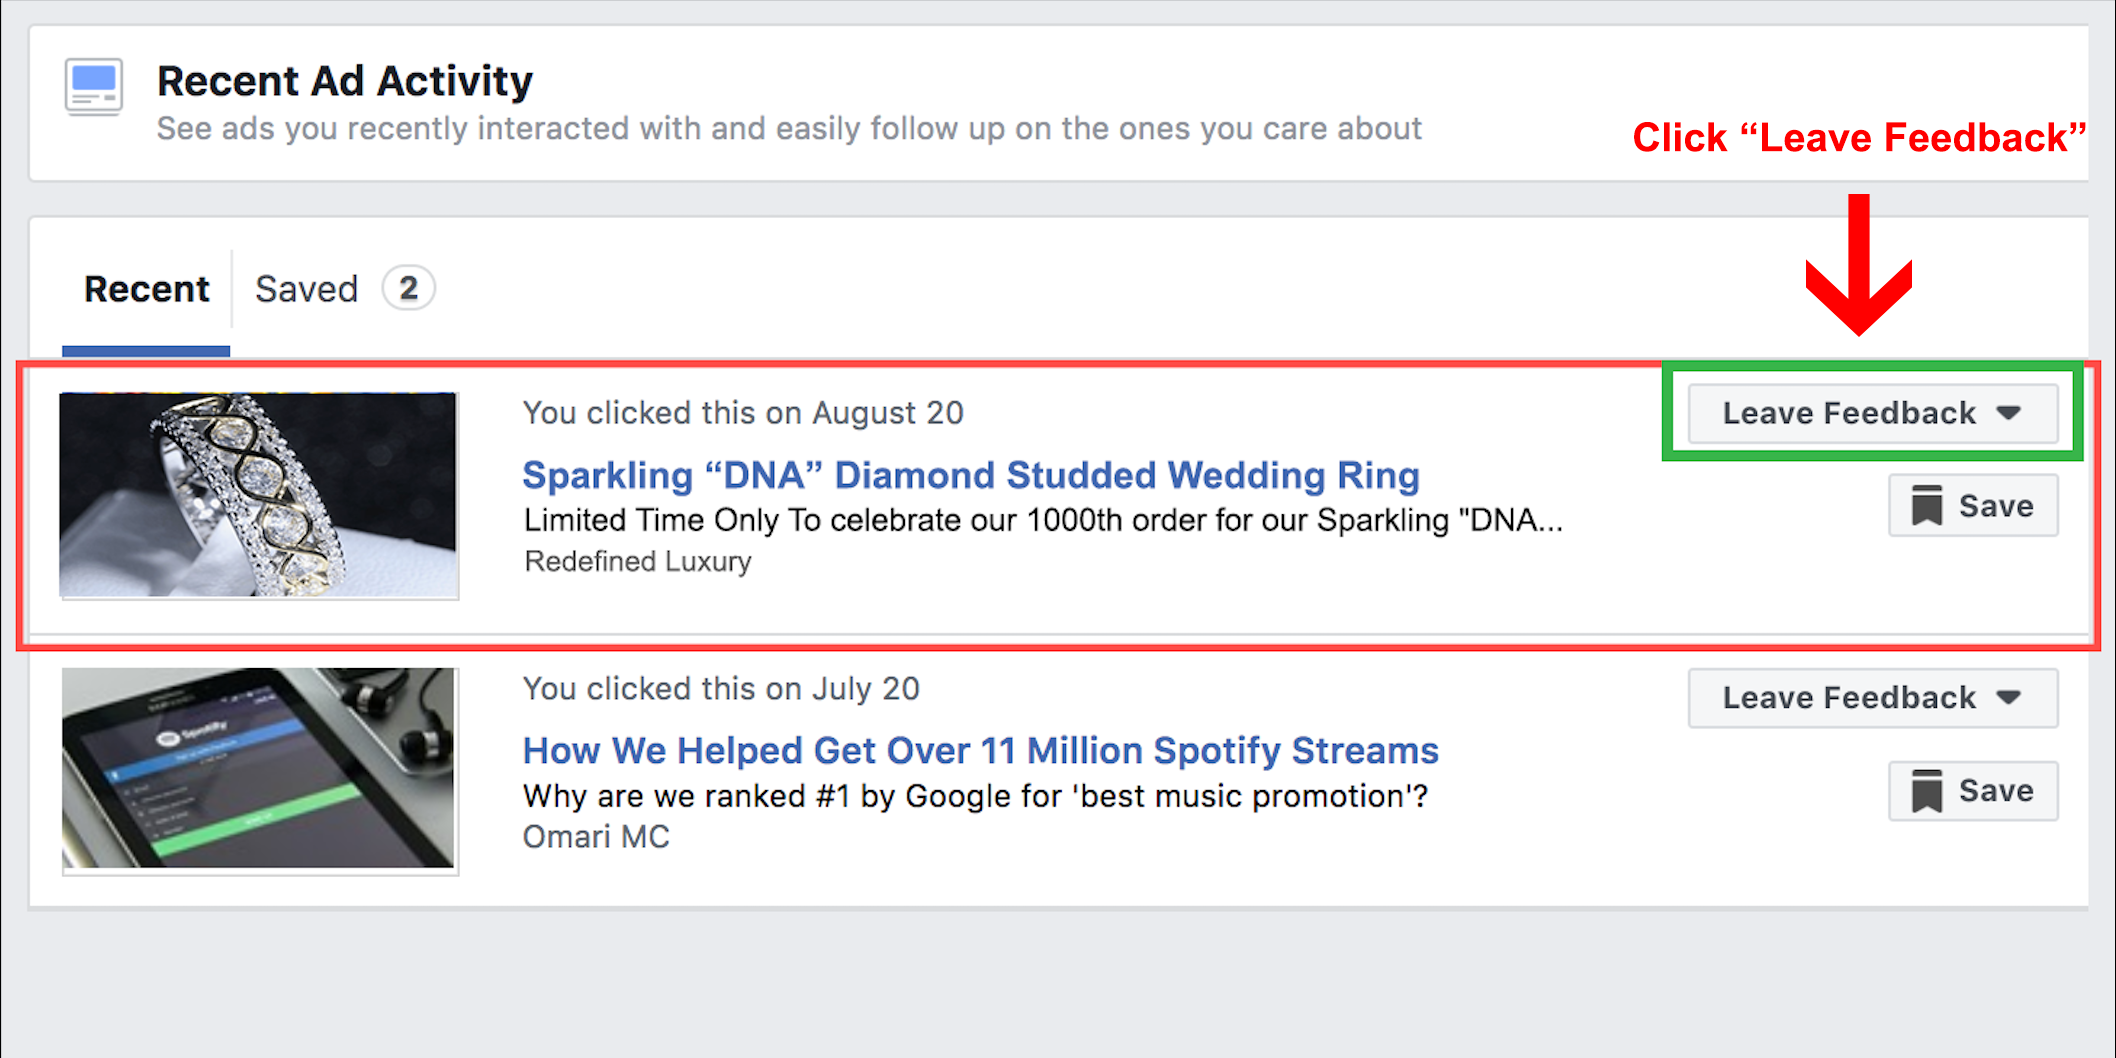This screenshot has width=2116, height=1058.
Task: Click the Spotify tablet ad thumbnail
Action: tap(259, 771)
